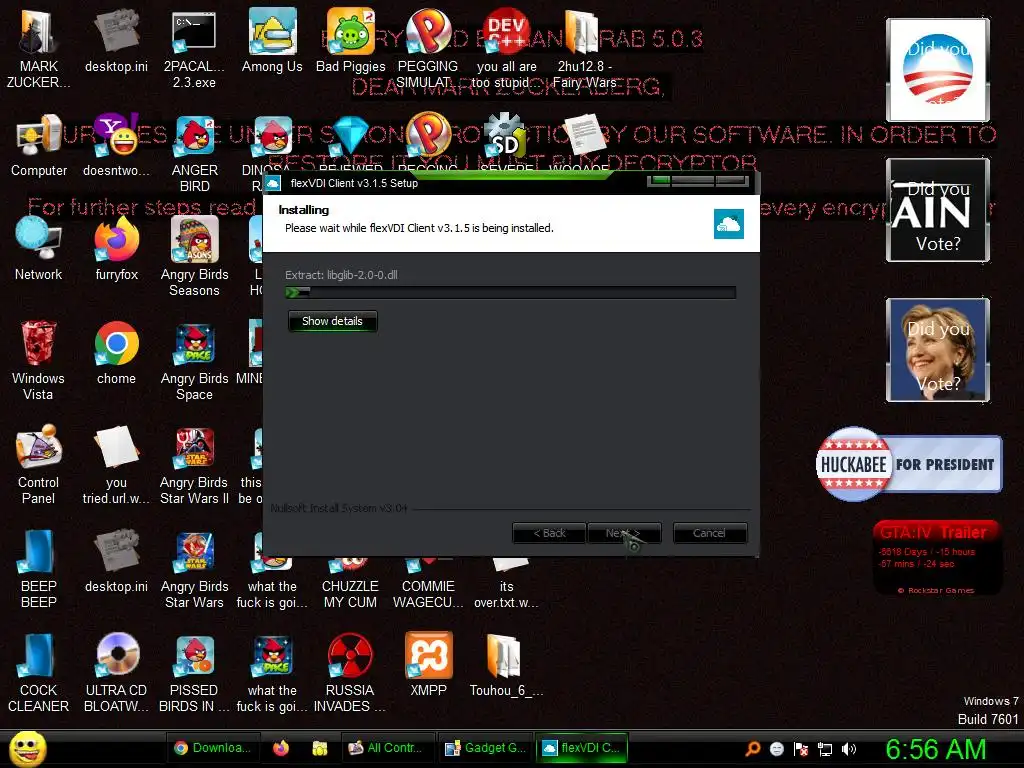
Task: Launch the Among Us desktop shortcut
Action: (x=272, y=41)
